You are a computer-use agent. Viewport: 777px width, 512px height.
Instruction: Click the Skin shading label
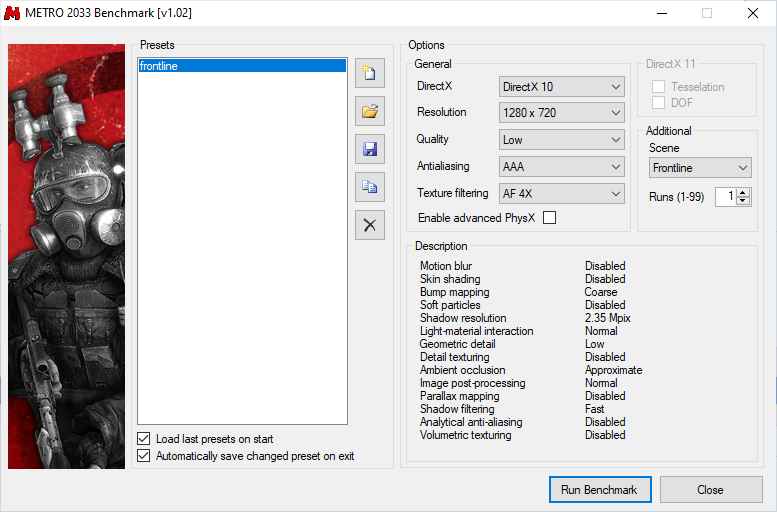point(450,279)
